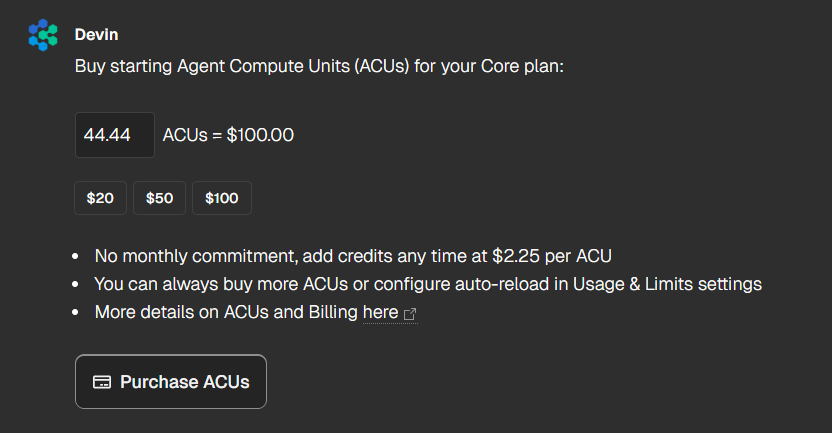The height and width of the screenshot is (433, 832).
Task: Click the "More details on ACUs and Billing" text
Action: coord(226,313)
